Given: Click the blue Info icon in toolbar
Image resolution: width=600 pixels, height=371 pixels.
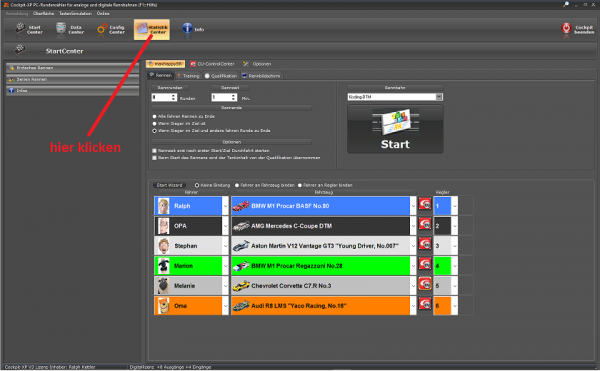Looking at the screenshot, I should click(x=187, y=29).
